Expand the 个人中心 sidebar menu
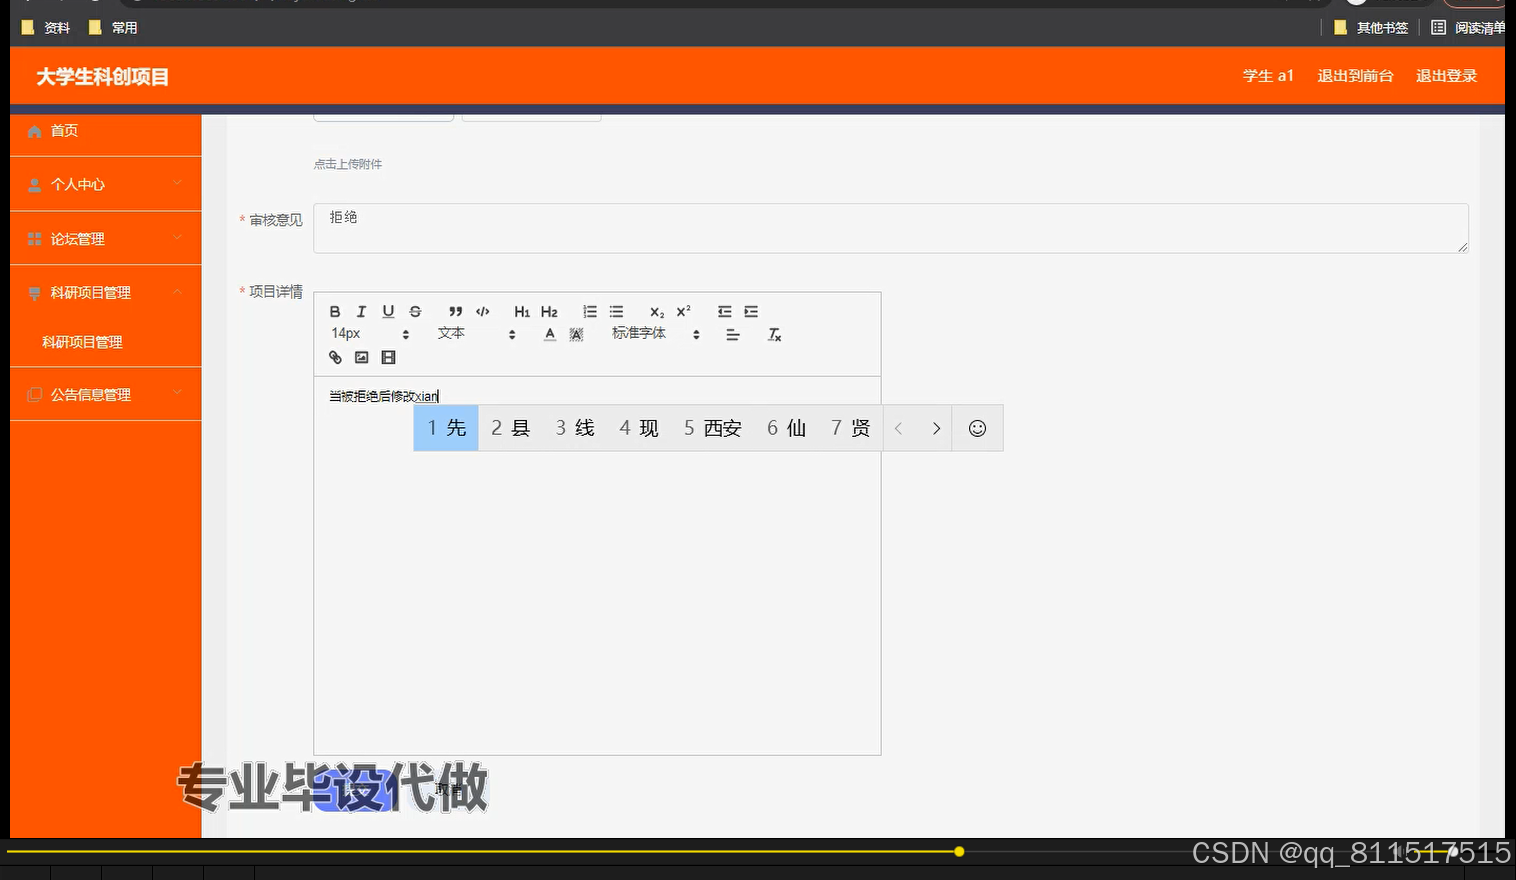The image size is (1516, 880). pyautogui.click(x=106, y=184)
